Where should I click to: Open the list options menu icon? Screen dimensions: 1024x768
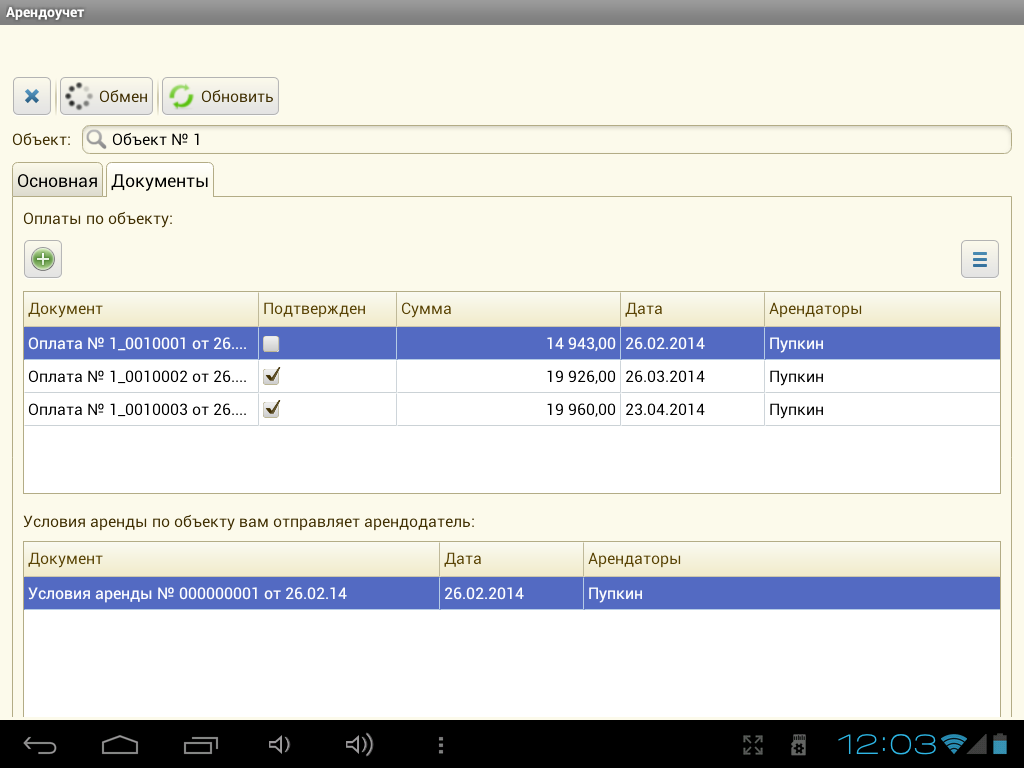point(979,259)
